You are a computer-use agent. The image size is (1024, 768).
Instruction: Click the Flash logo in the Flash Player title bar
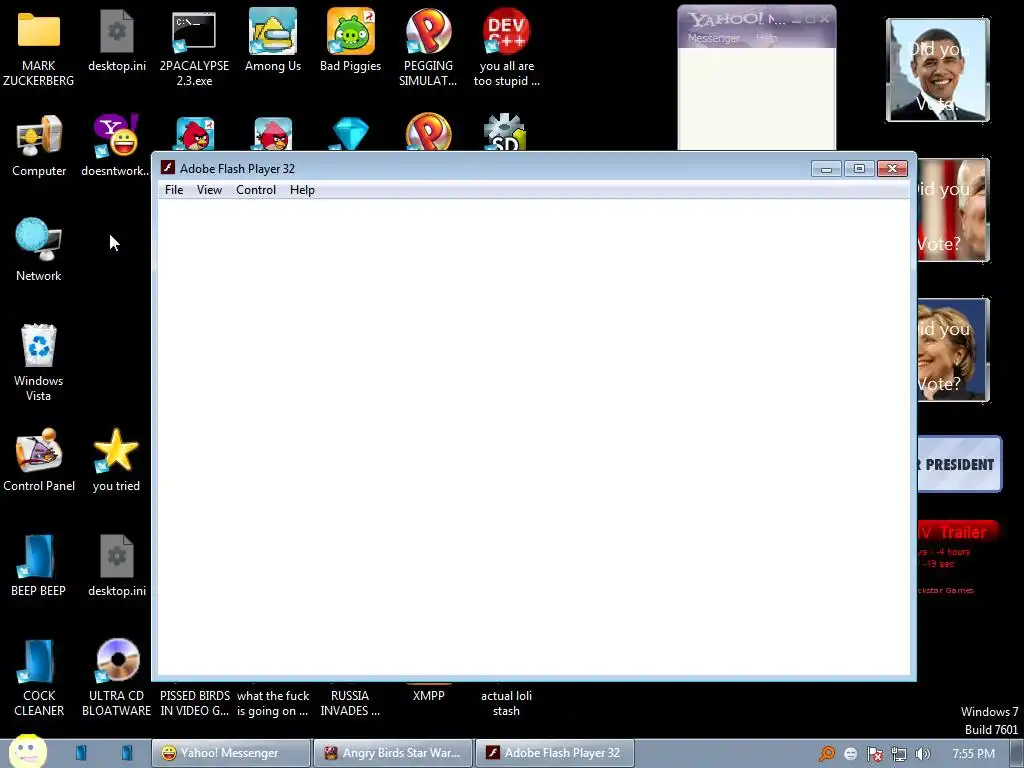click(168, 168)
